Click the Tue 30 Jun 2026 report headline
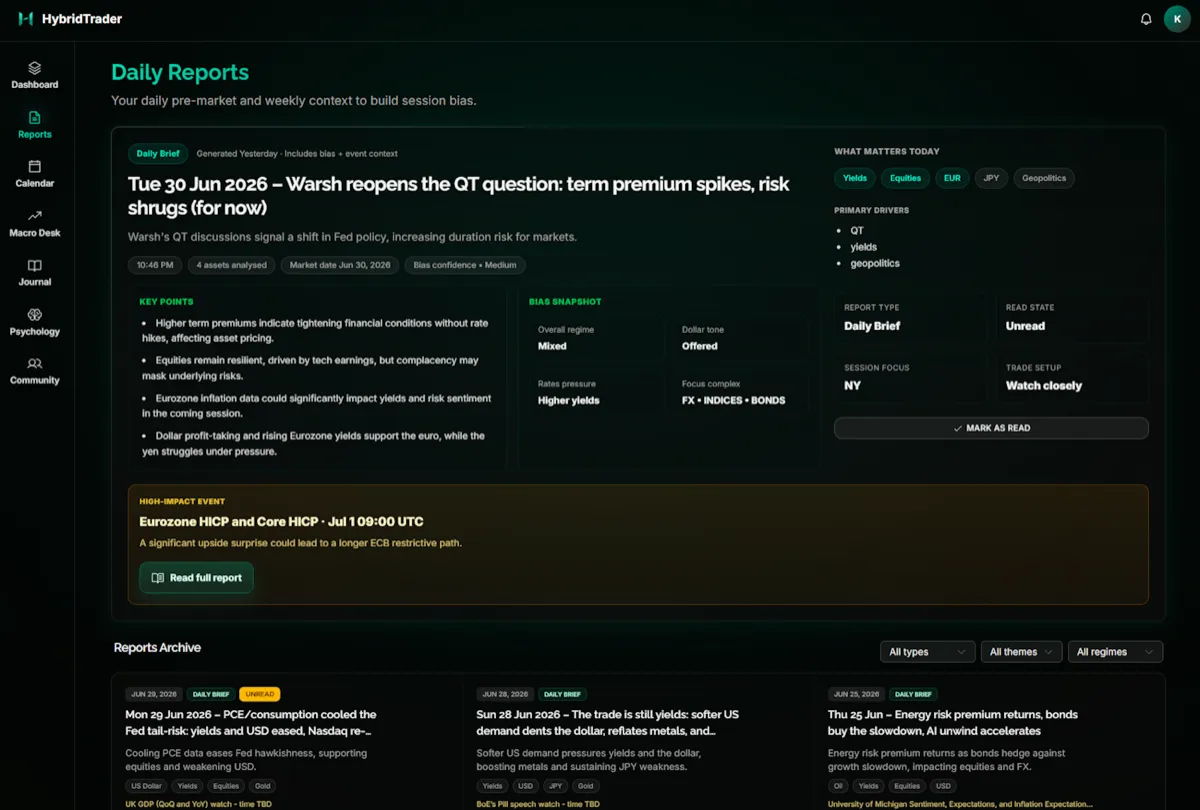 459,196
